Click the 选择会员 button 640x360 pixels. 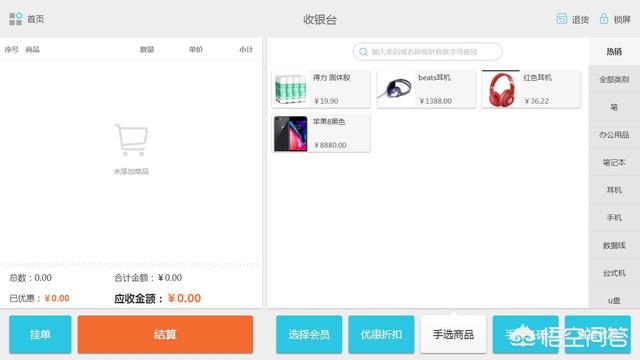309,334
